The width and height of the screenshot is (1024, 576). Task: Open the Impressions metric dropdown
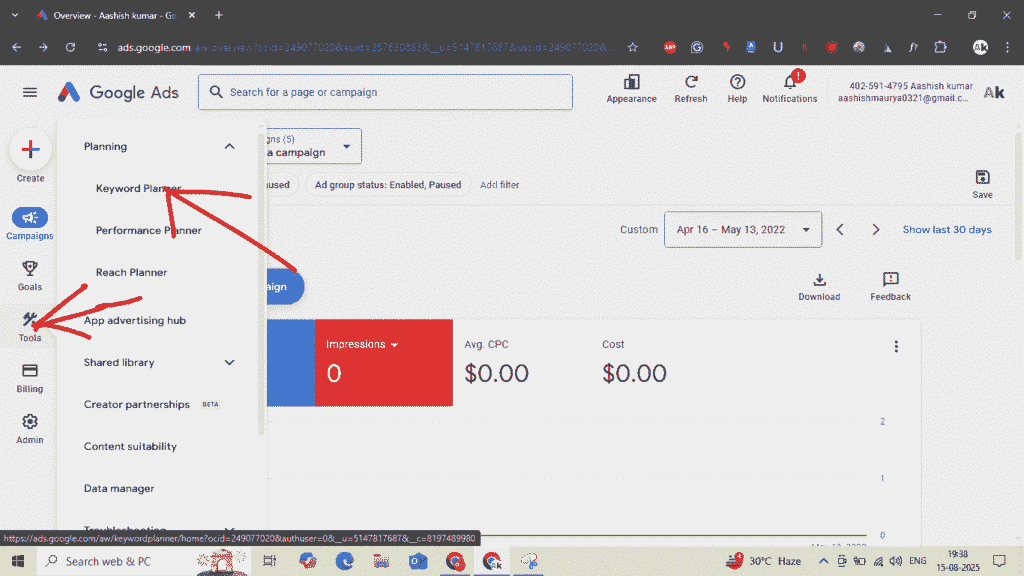[394, 345]
